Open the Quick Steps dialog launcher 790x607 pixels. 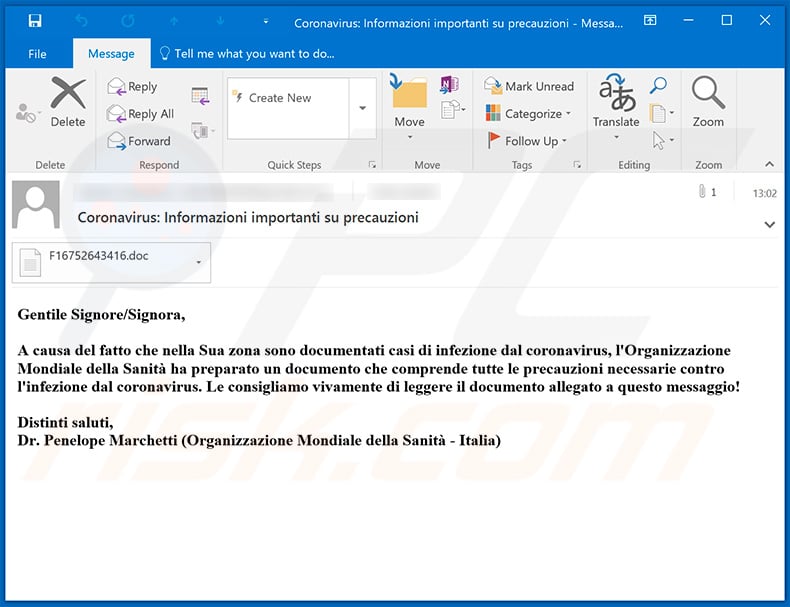point(372,165)
